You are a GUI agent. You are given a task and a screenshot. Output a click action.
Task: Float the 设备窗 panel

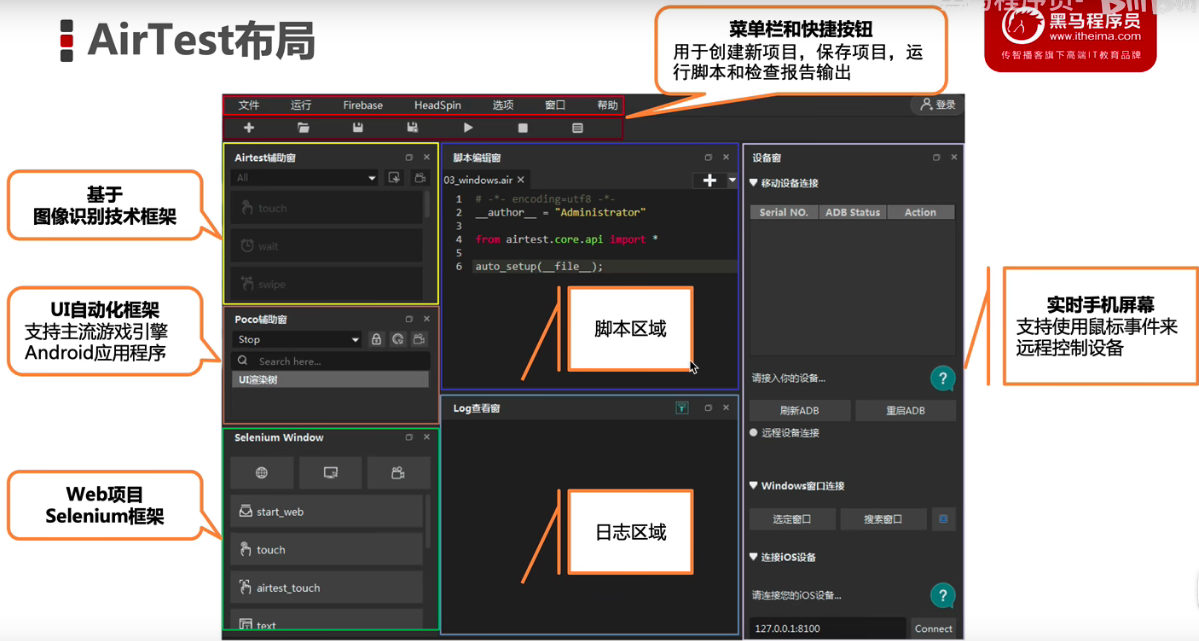coord(936,158)
